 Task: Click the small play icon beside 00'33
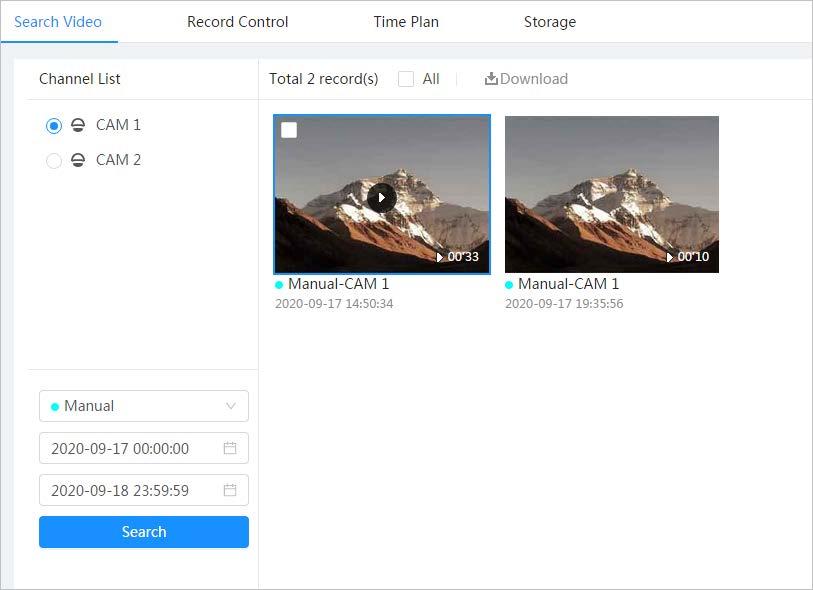tap(440, 257)
